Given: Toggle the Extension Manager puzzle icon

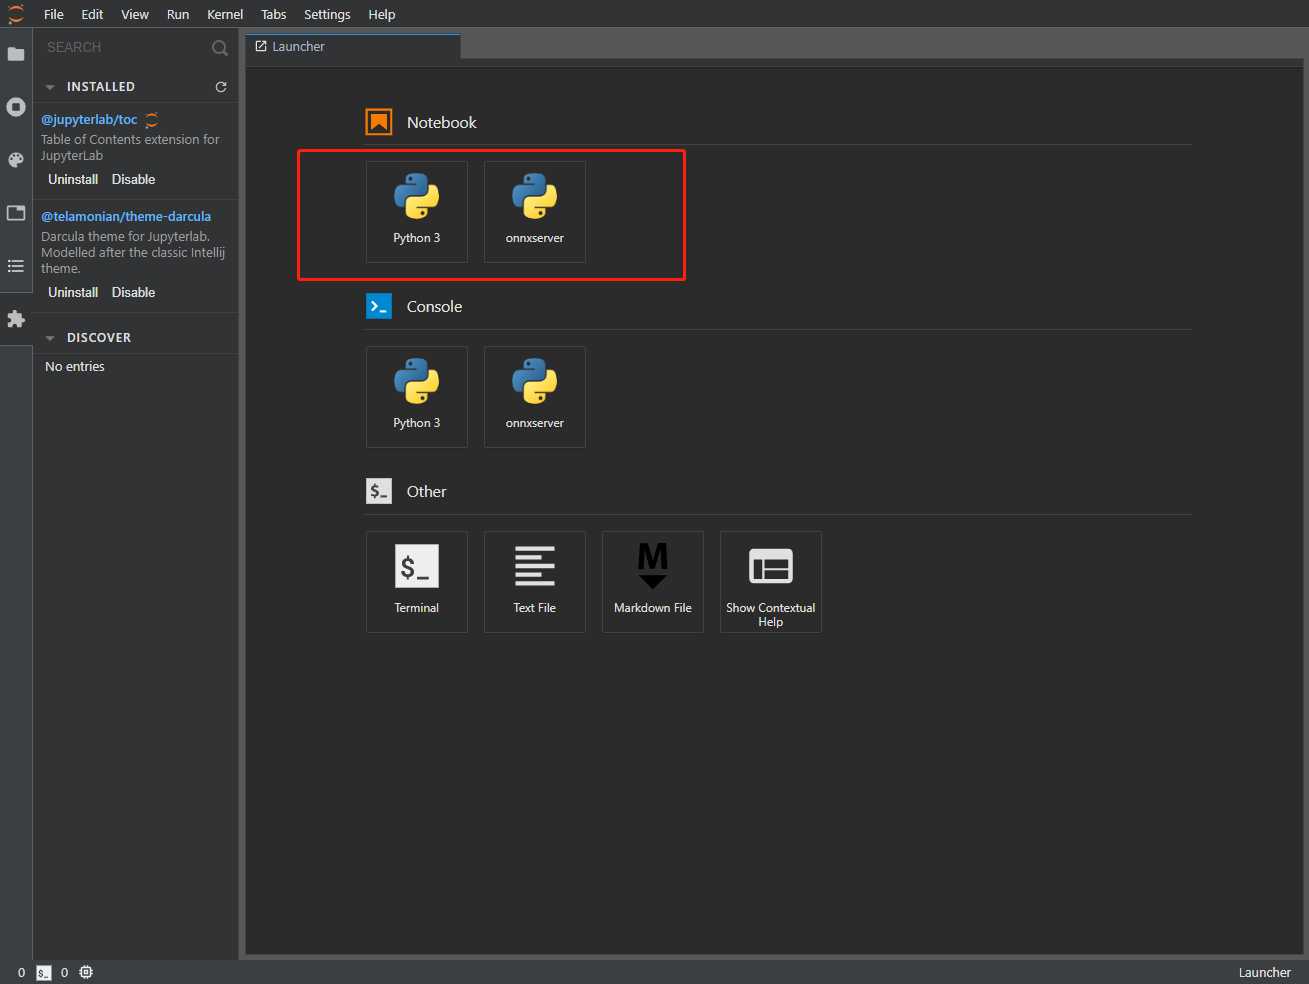Looking at the screenshot, I should [x=16, y=319].
